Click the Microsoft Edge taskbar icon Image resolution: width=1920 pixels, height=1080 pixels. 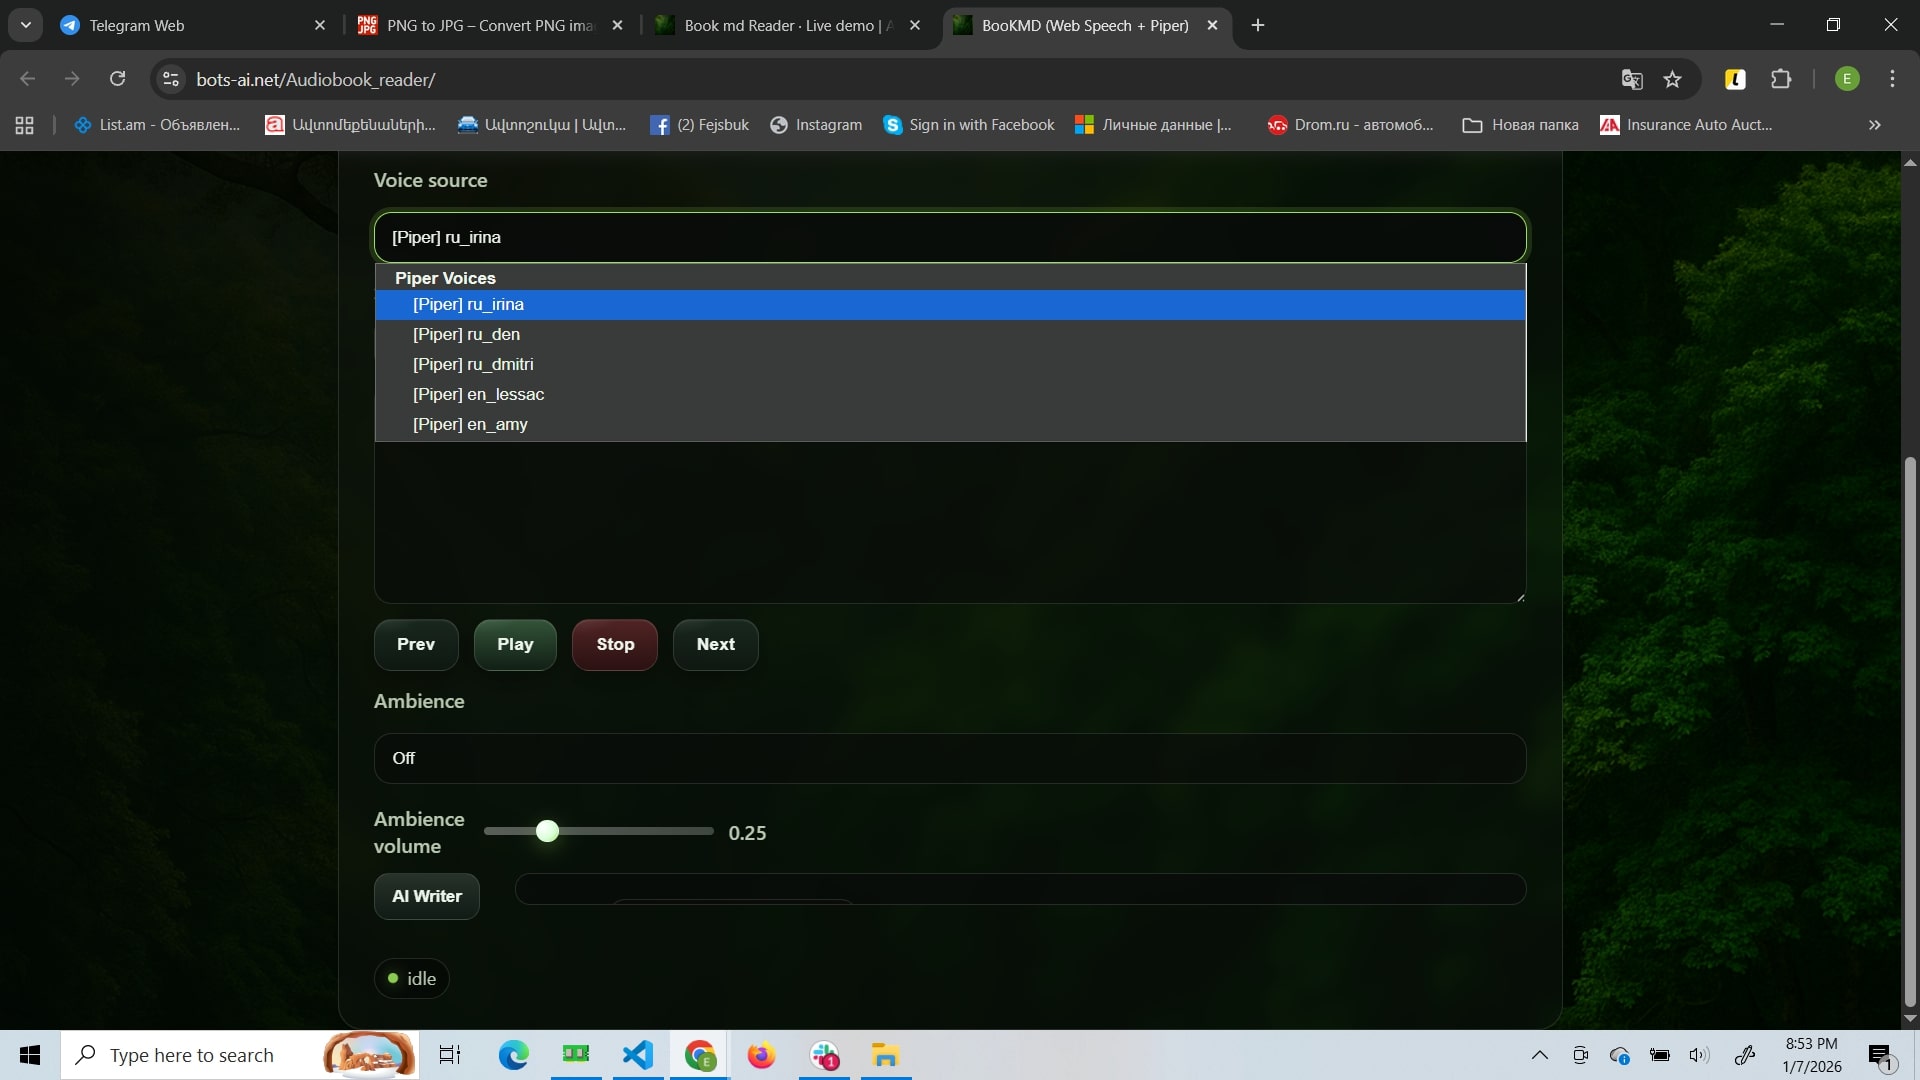click(x=514, y=1055)
